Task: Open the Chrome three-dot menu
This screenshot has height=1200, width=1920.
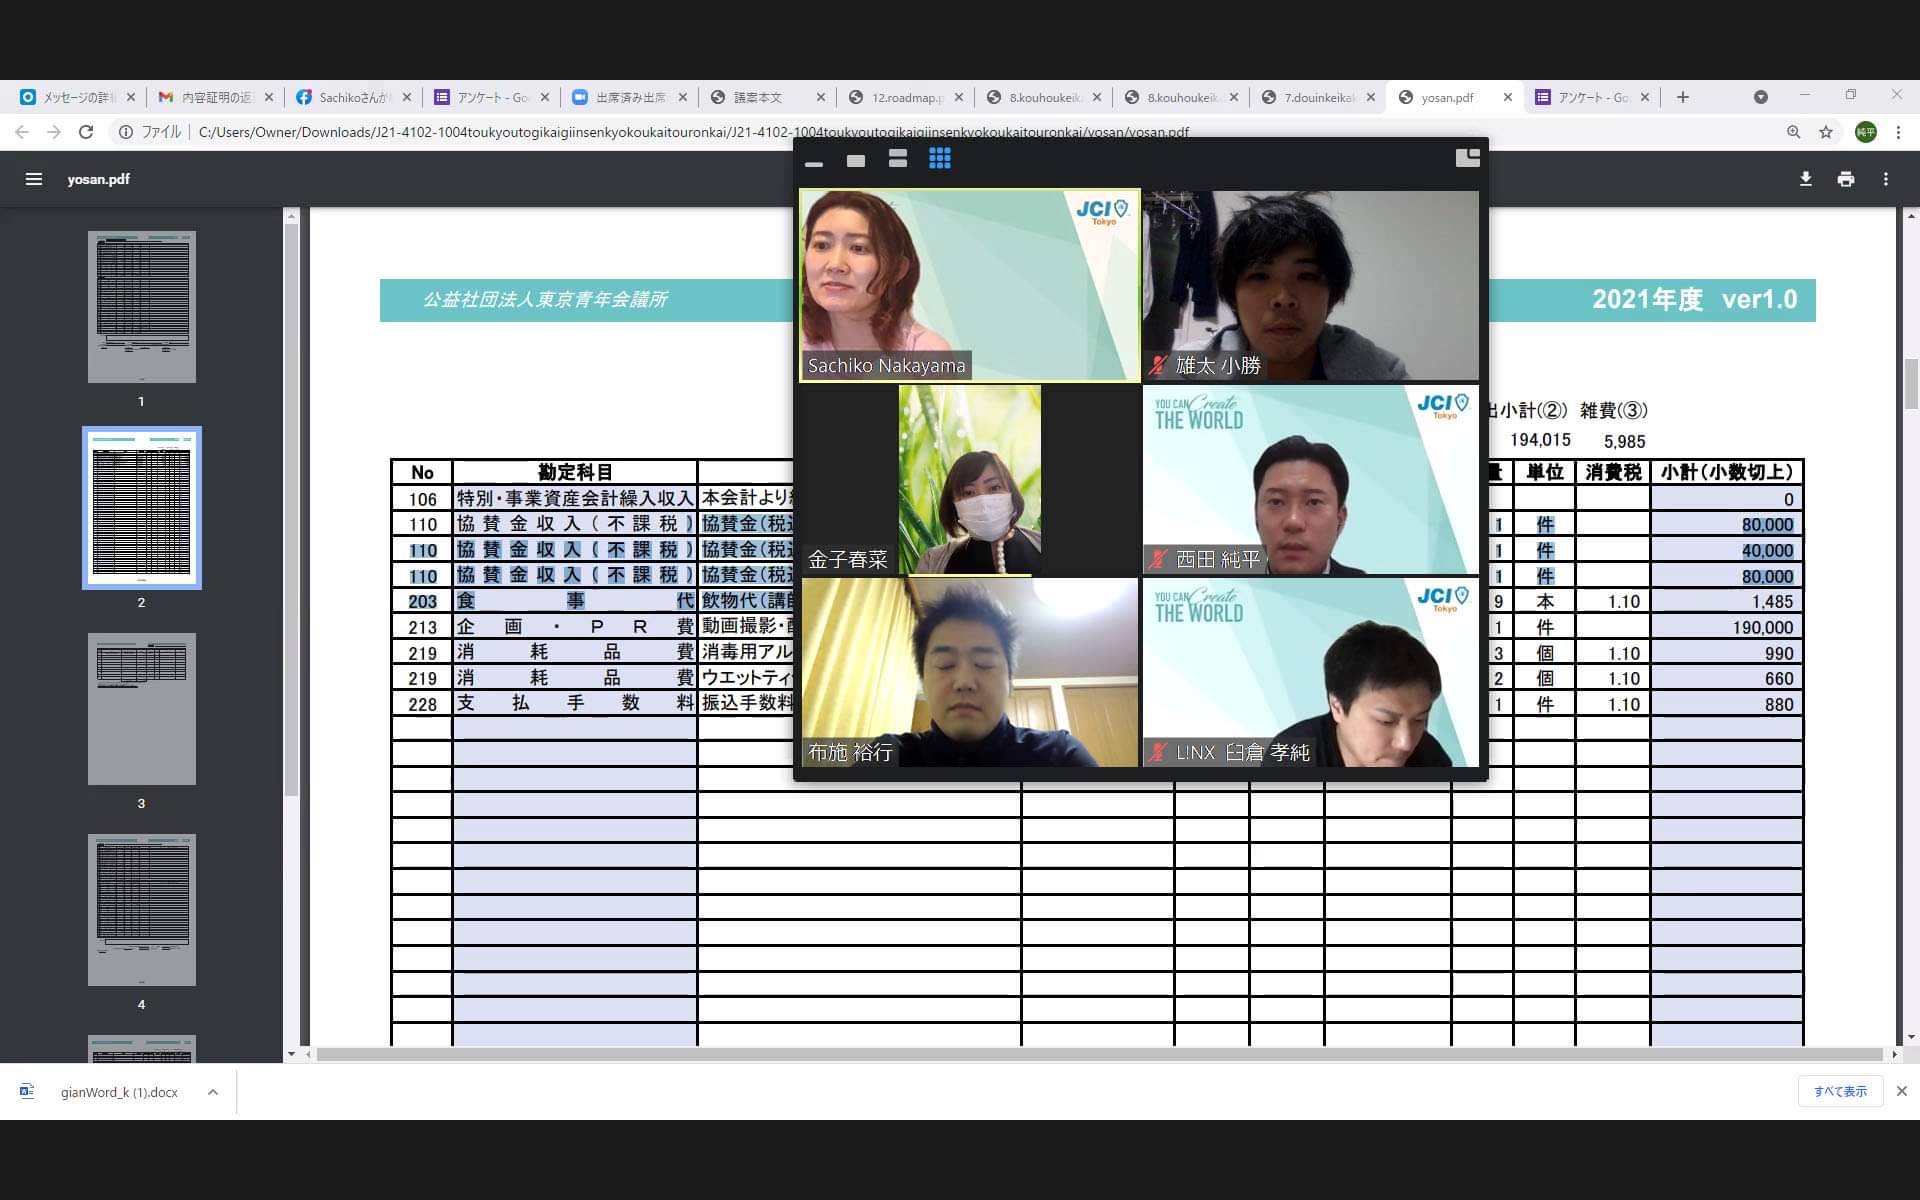Action: tap(1898, 132)
